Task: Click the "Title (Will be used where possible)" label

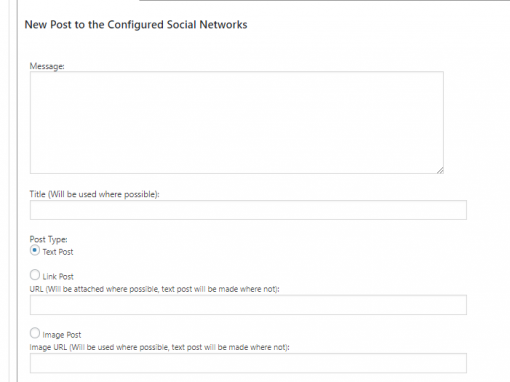Action: (x=94, y=194)
